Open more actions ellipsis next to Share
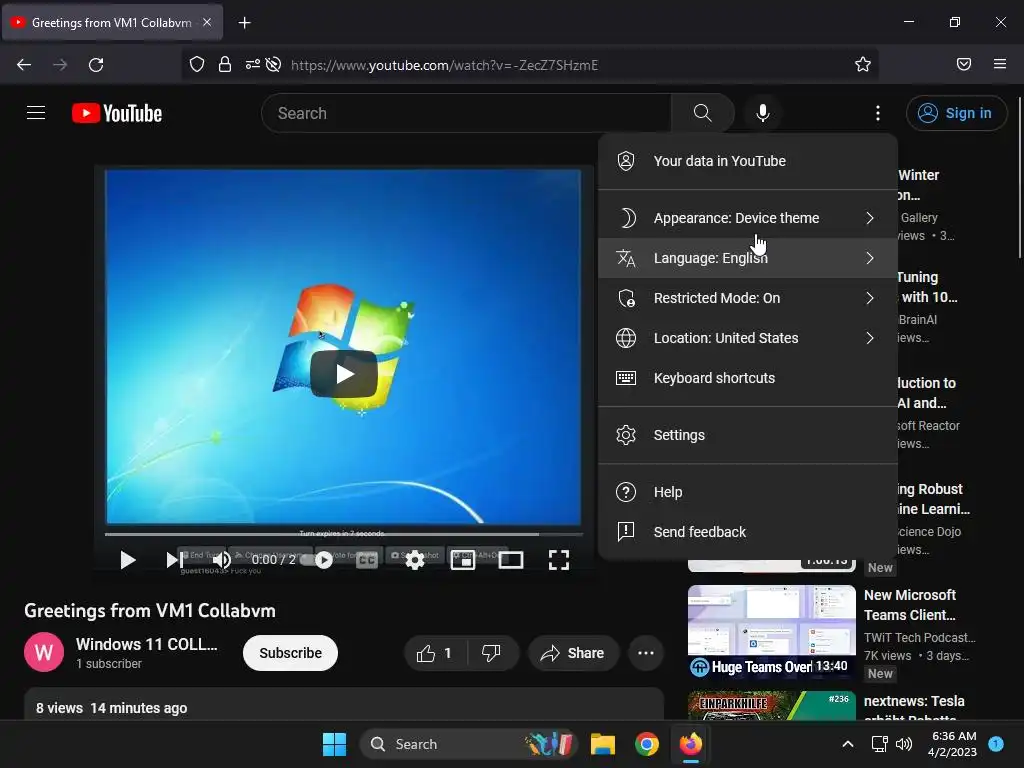The image size is (1024, 768). click(x=646, y=653)
